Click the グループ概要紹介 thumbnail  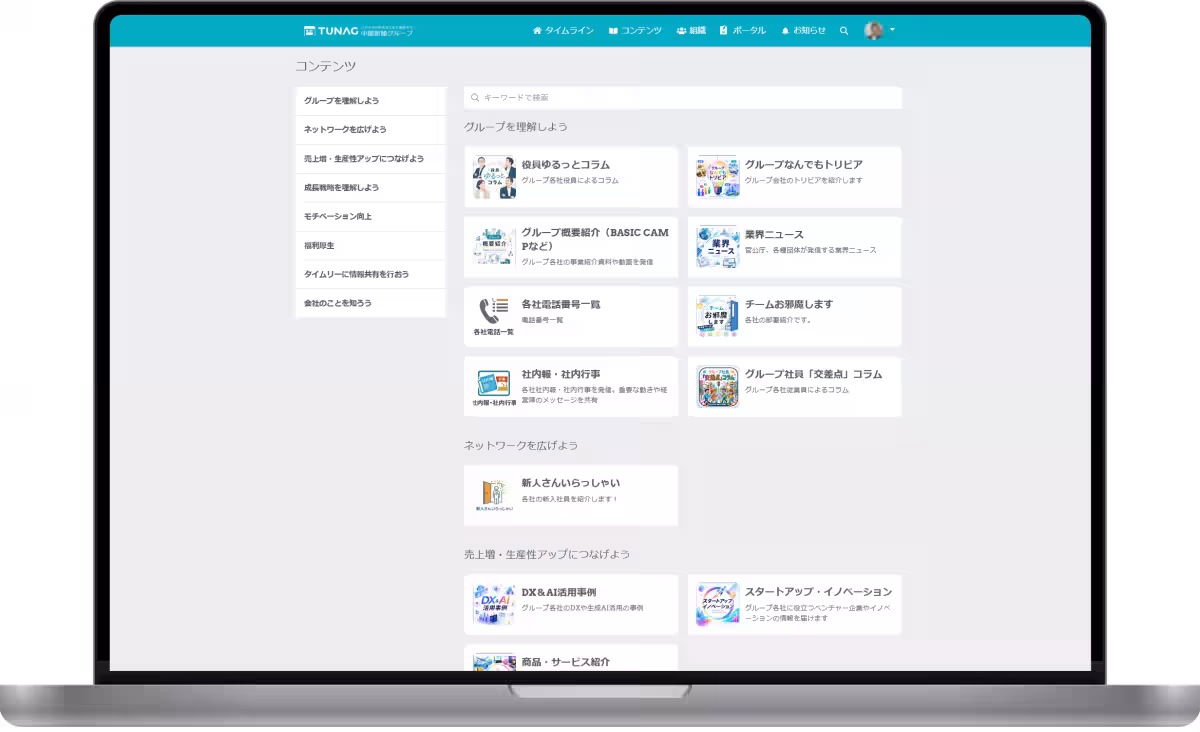pyautogui.click(x=494, y=247)
